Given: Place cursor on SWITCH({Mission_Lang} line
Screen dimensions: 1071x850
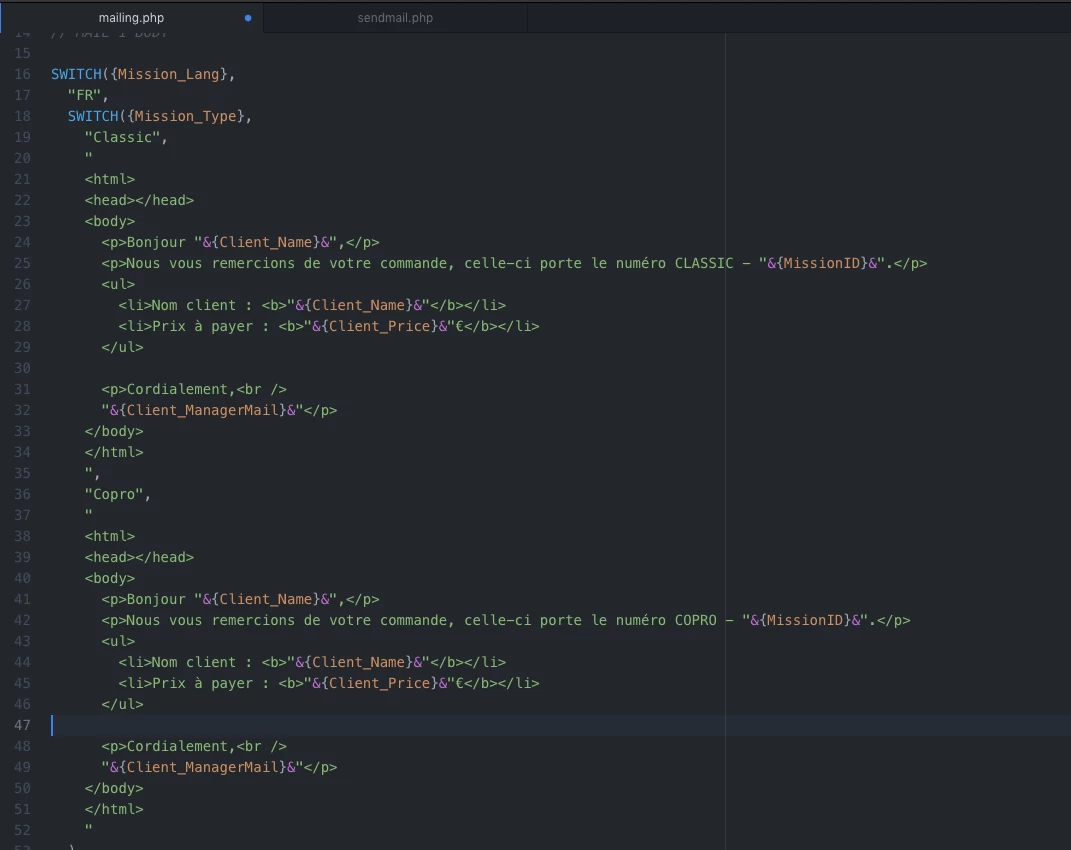Looking at the screenshot, I should (143, 74).
